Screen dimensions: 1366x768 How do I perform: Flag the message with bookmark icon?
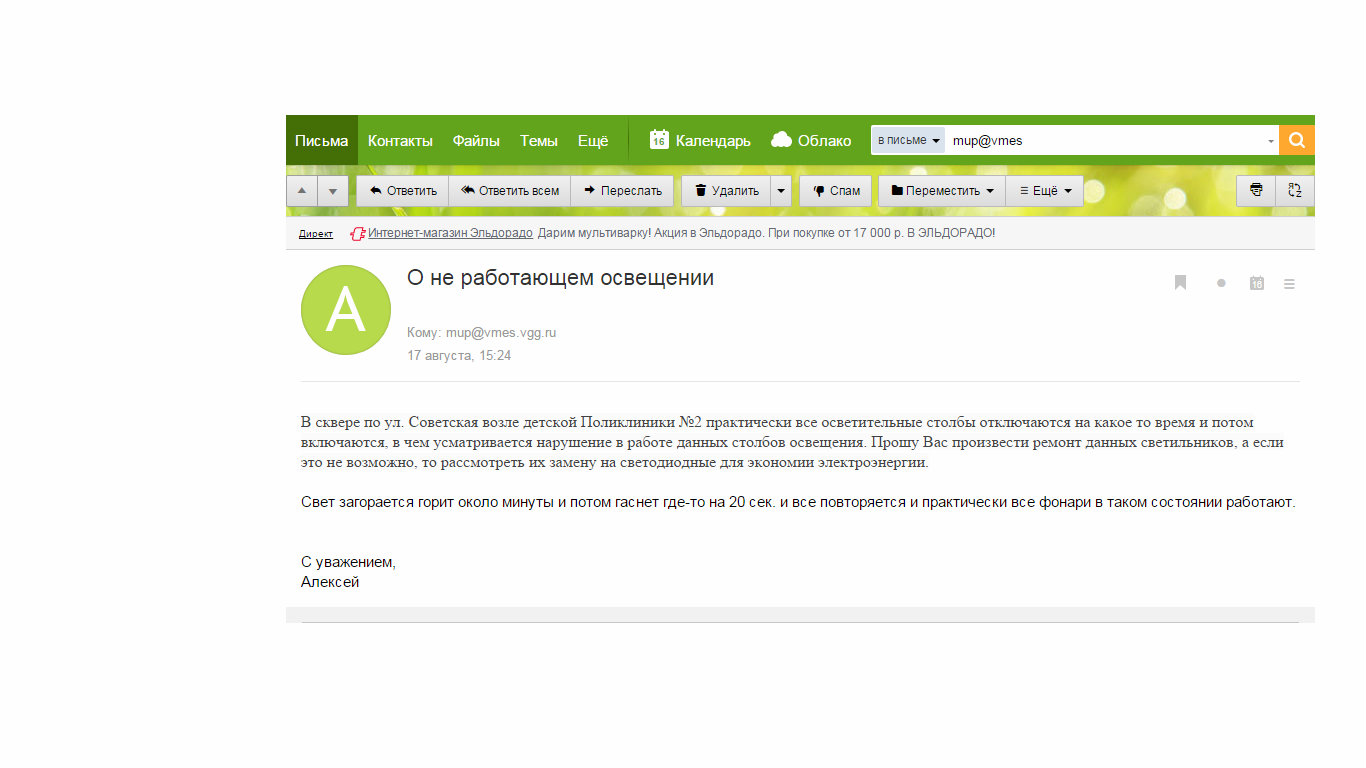1180,283
